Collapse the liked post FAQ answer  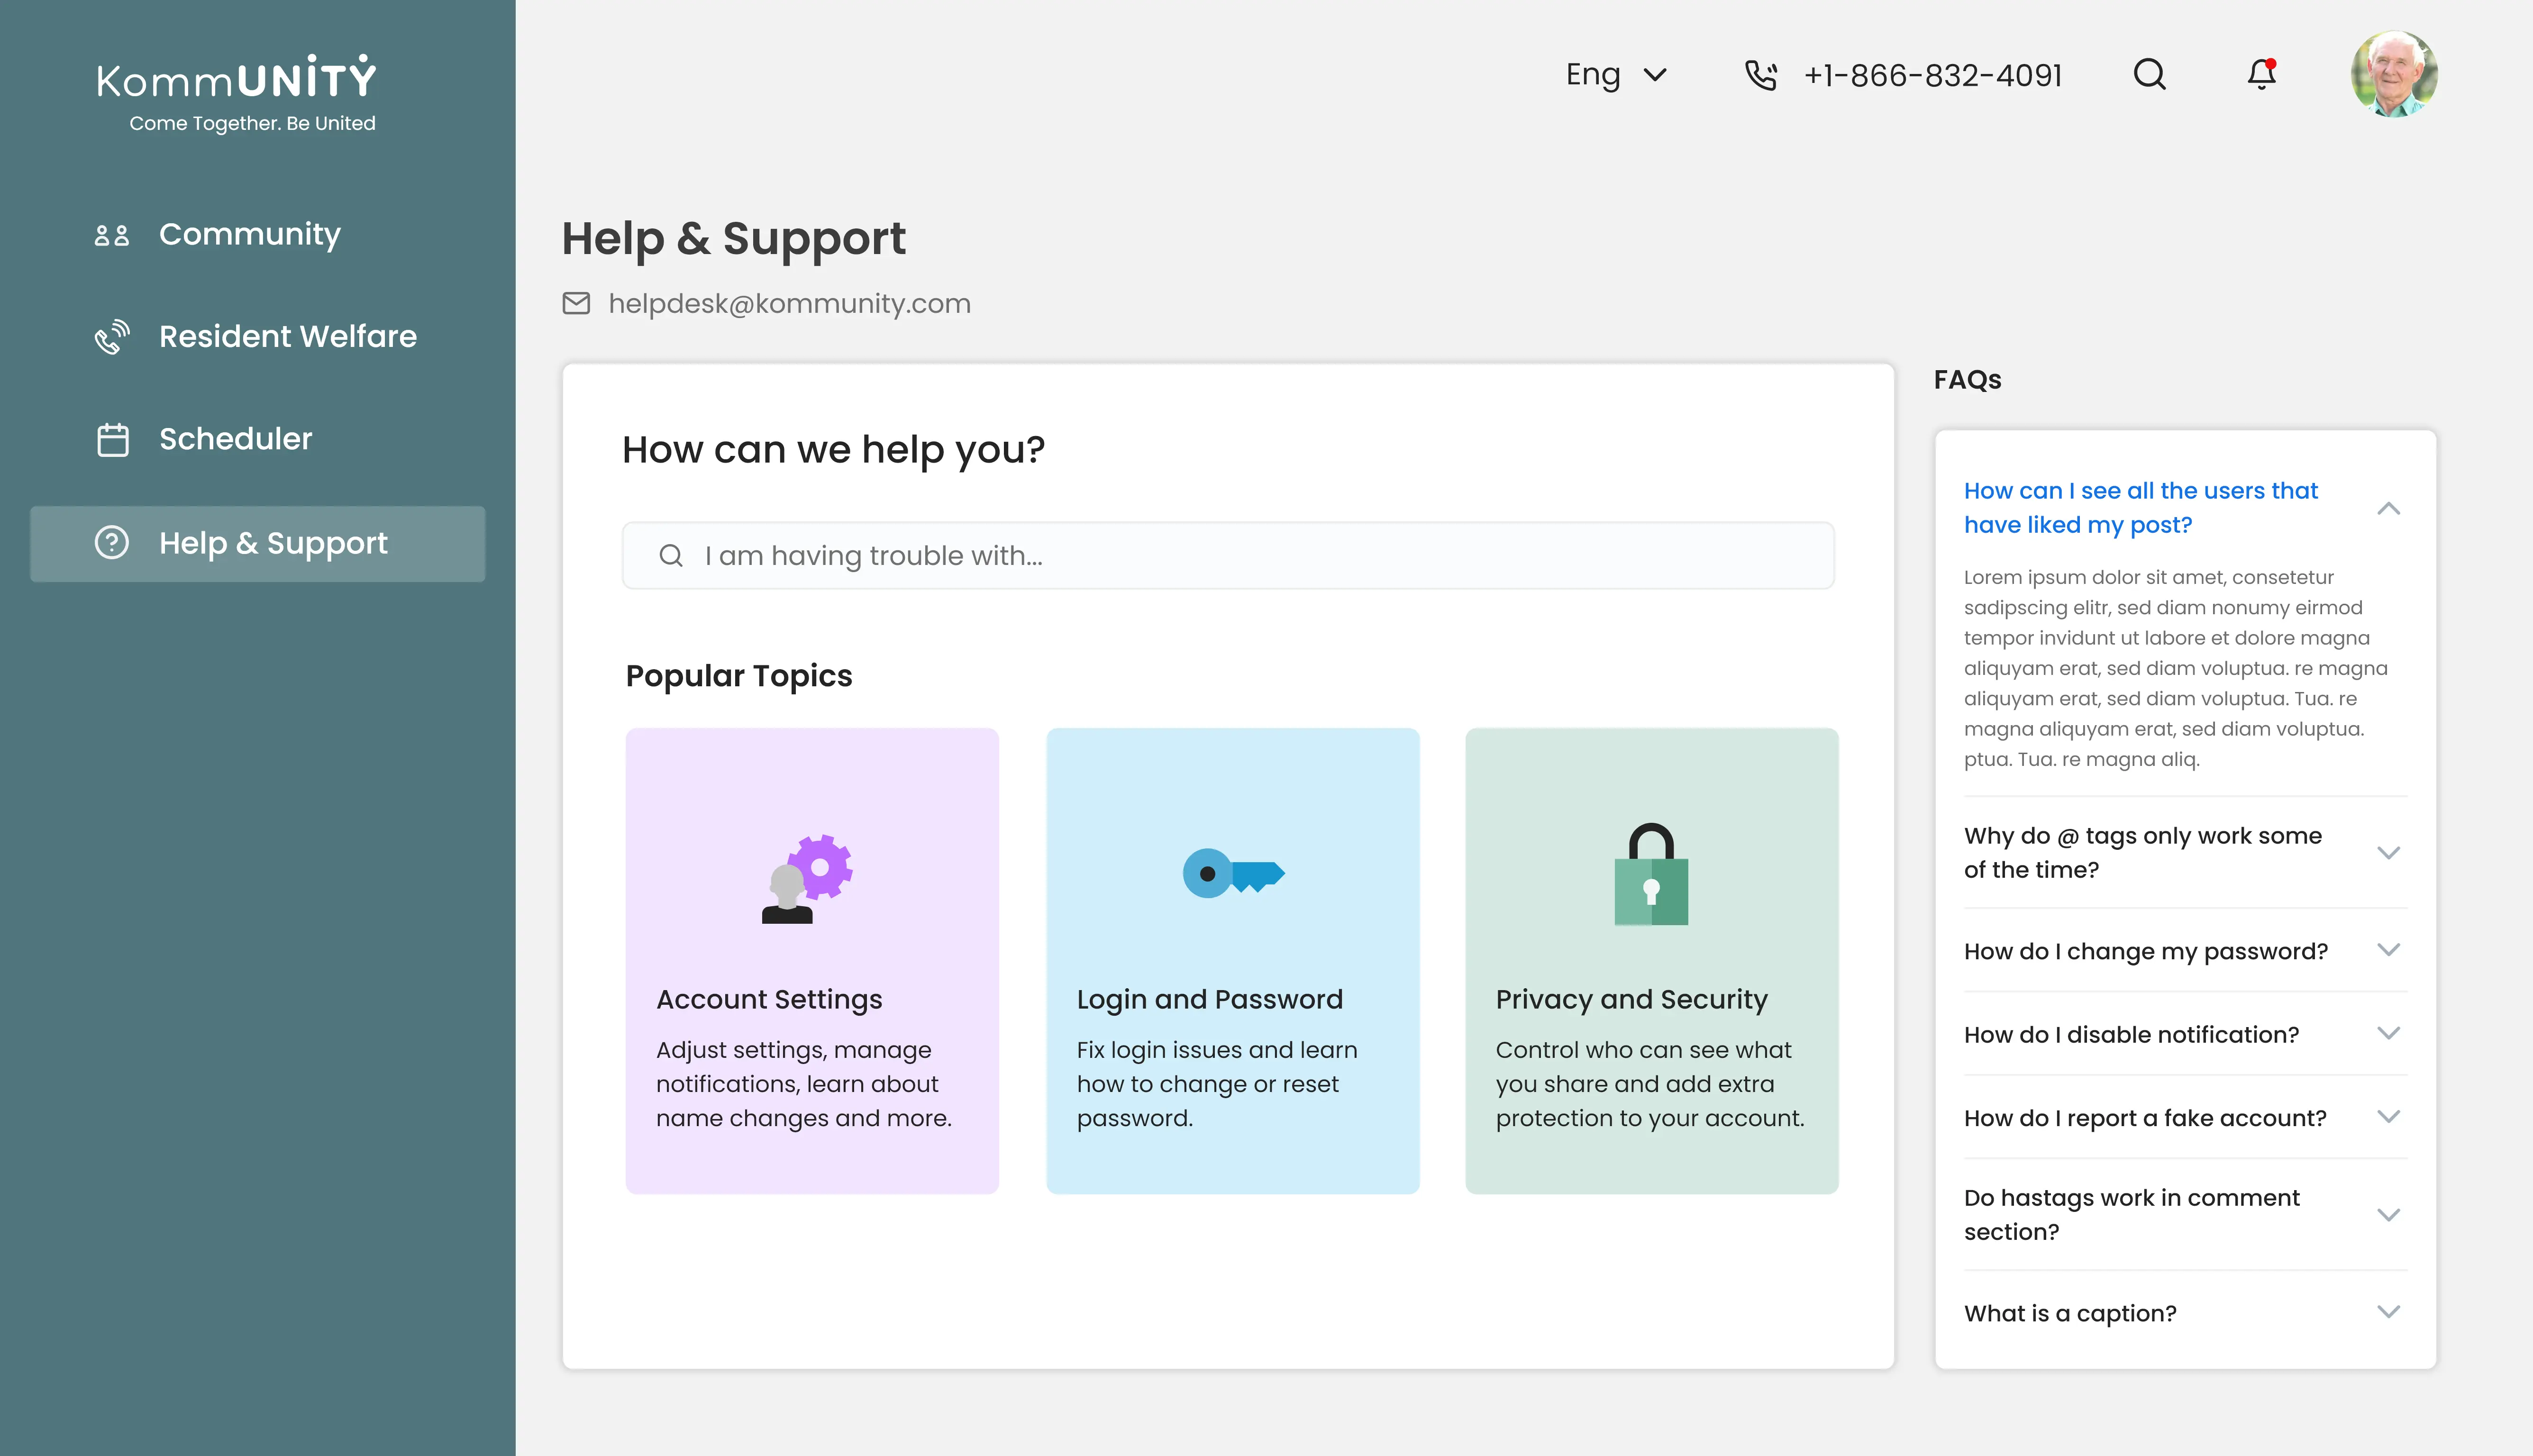coord(2388,508)
